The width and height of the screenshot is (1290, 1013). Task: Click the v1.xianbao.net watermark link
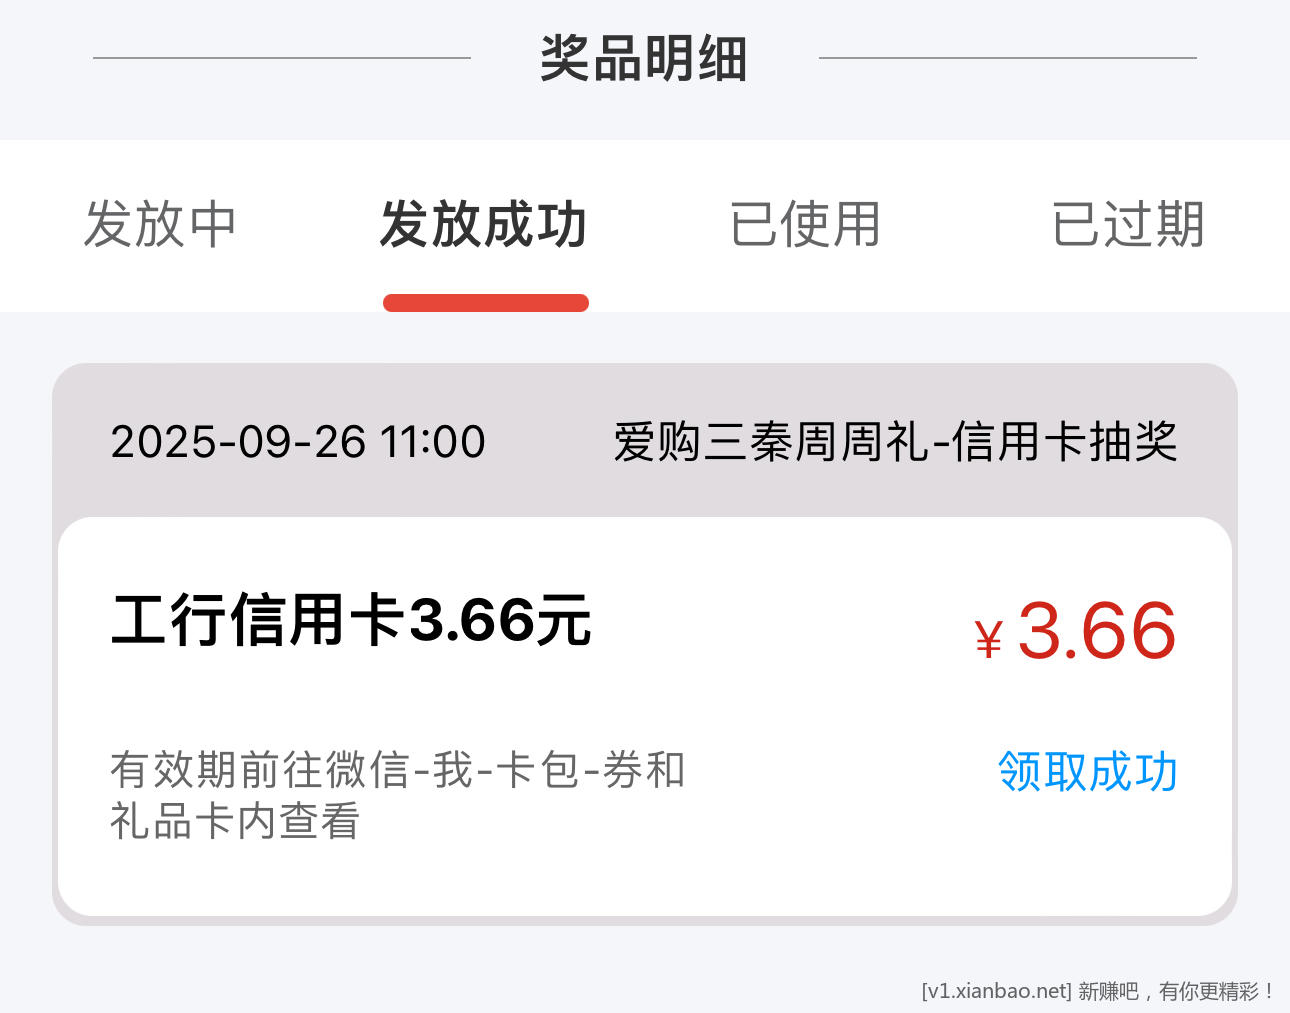(996, 991)
